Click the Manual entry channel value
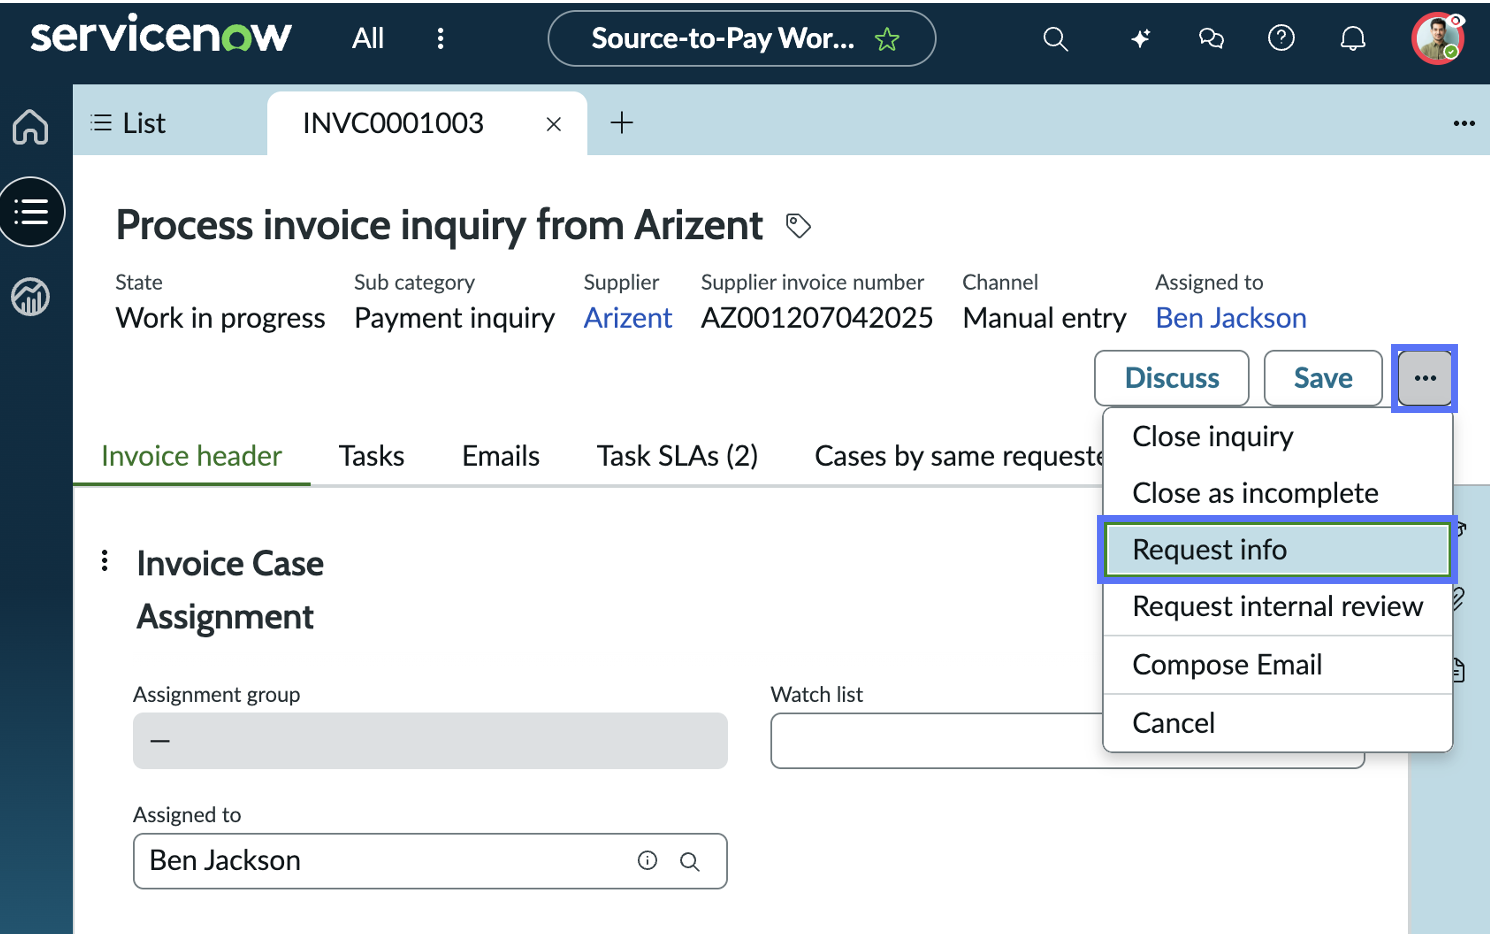The width and height of the screenshot is (1490, 934). [1044, 318]
